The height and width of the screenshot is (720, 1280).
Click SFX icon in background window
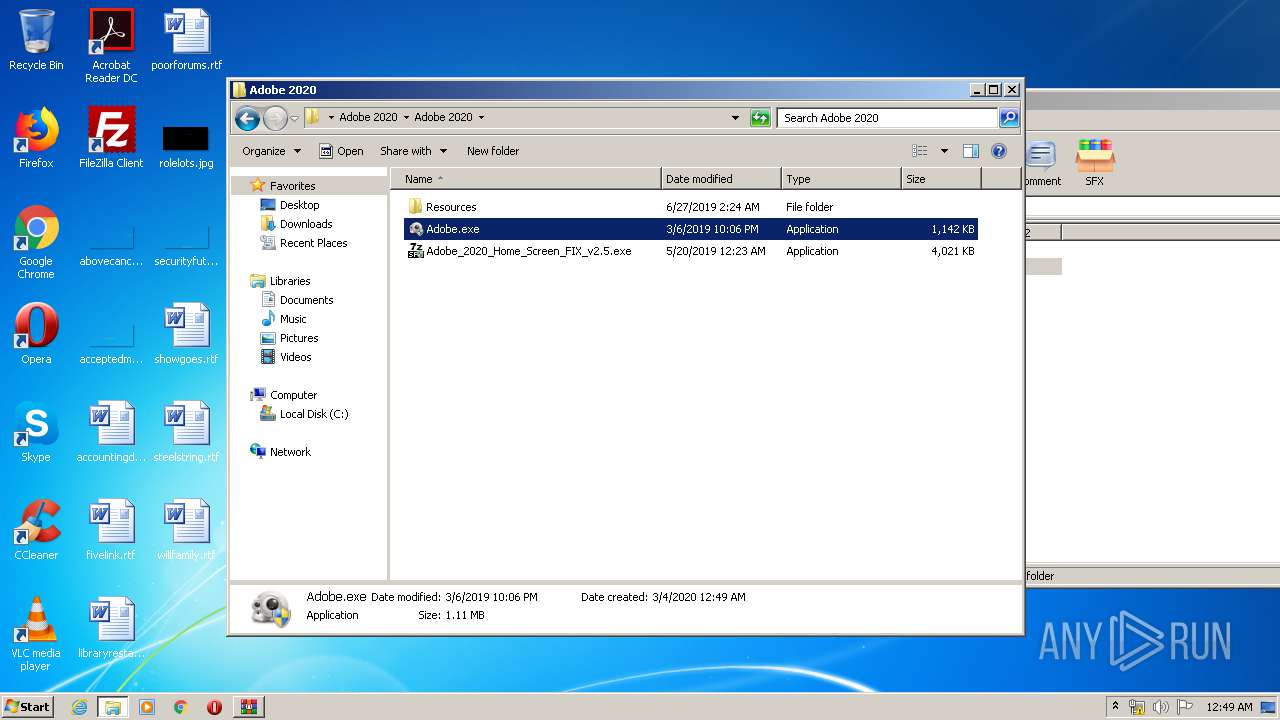click(x=1095, y=162)
